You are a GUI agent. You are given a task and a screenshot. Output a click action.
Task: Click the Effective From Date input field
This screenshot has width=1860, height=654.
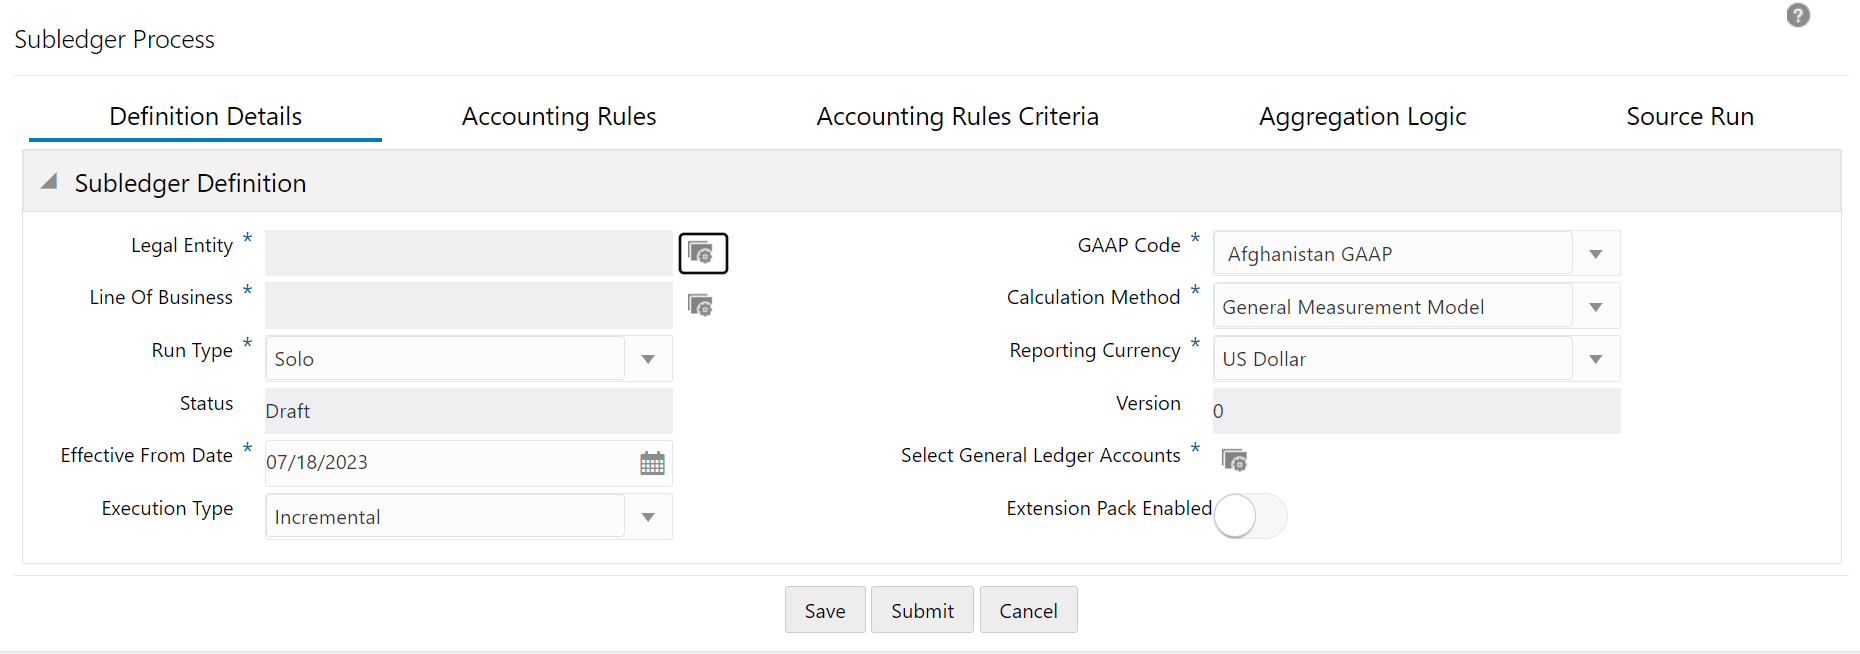445,463
